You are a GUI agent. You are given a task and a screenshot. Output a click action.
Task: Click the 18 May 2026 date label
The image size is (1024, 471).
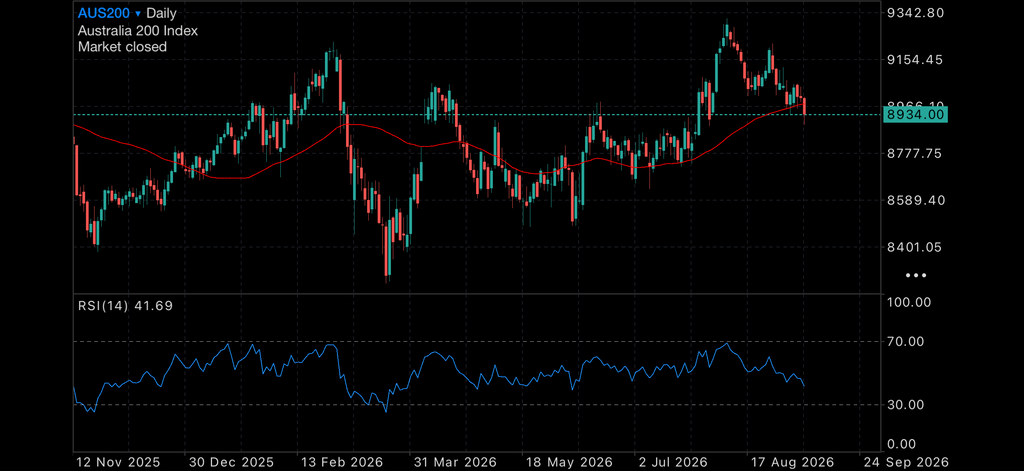[568, 463]
